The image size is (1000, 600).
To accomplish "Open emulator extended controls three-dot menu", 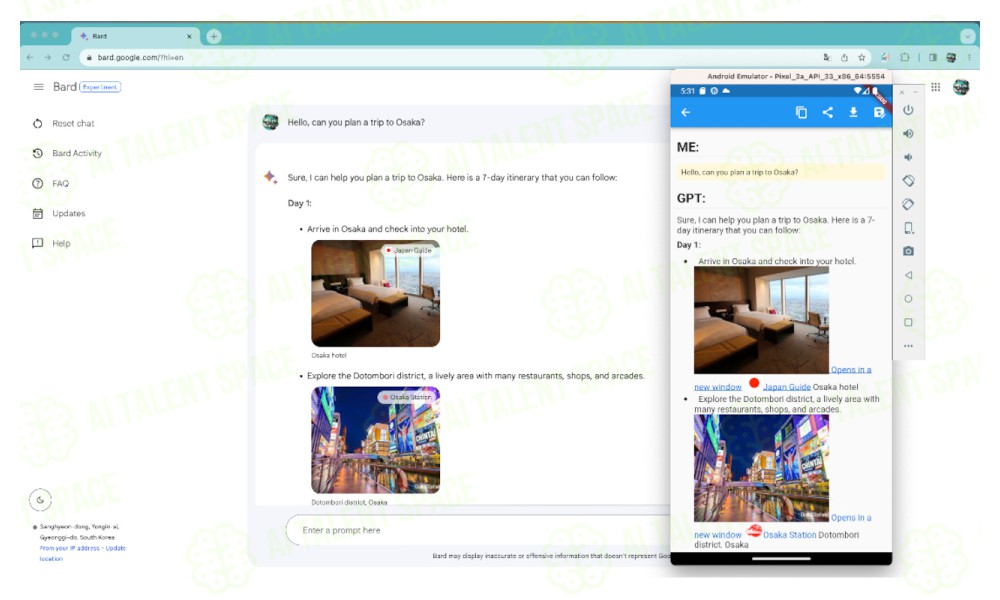I will (908, 346).
